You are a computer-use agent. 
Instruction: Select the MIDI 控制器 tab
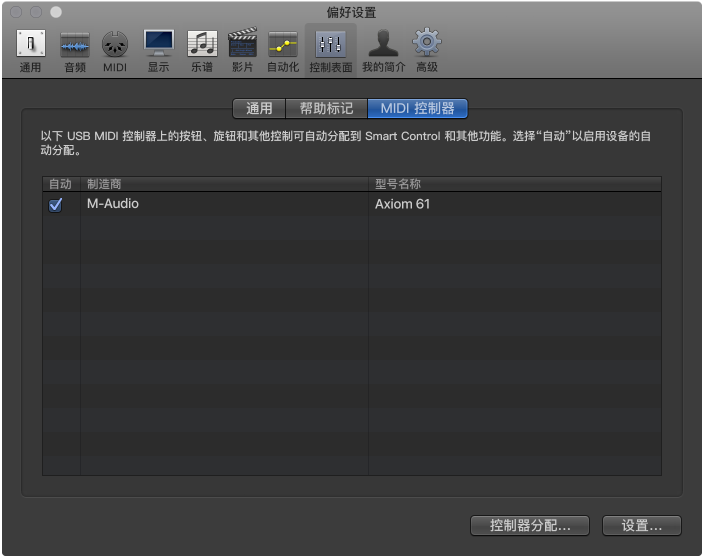[417, 108]
